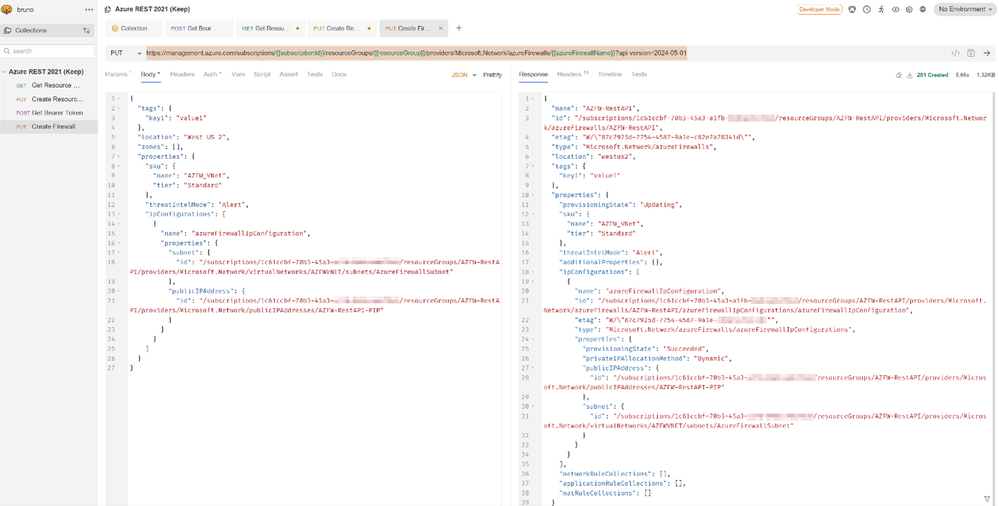The height and width of the screenshot is (506, 999).
Task: Open the No Environment dropdown
Action: [x=965, y=10]
